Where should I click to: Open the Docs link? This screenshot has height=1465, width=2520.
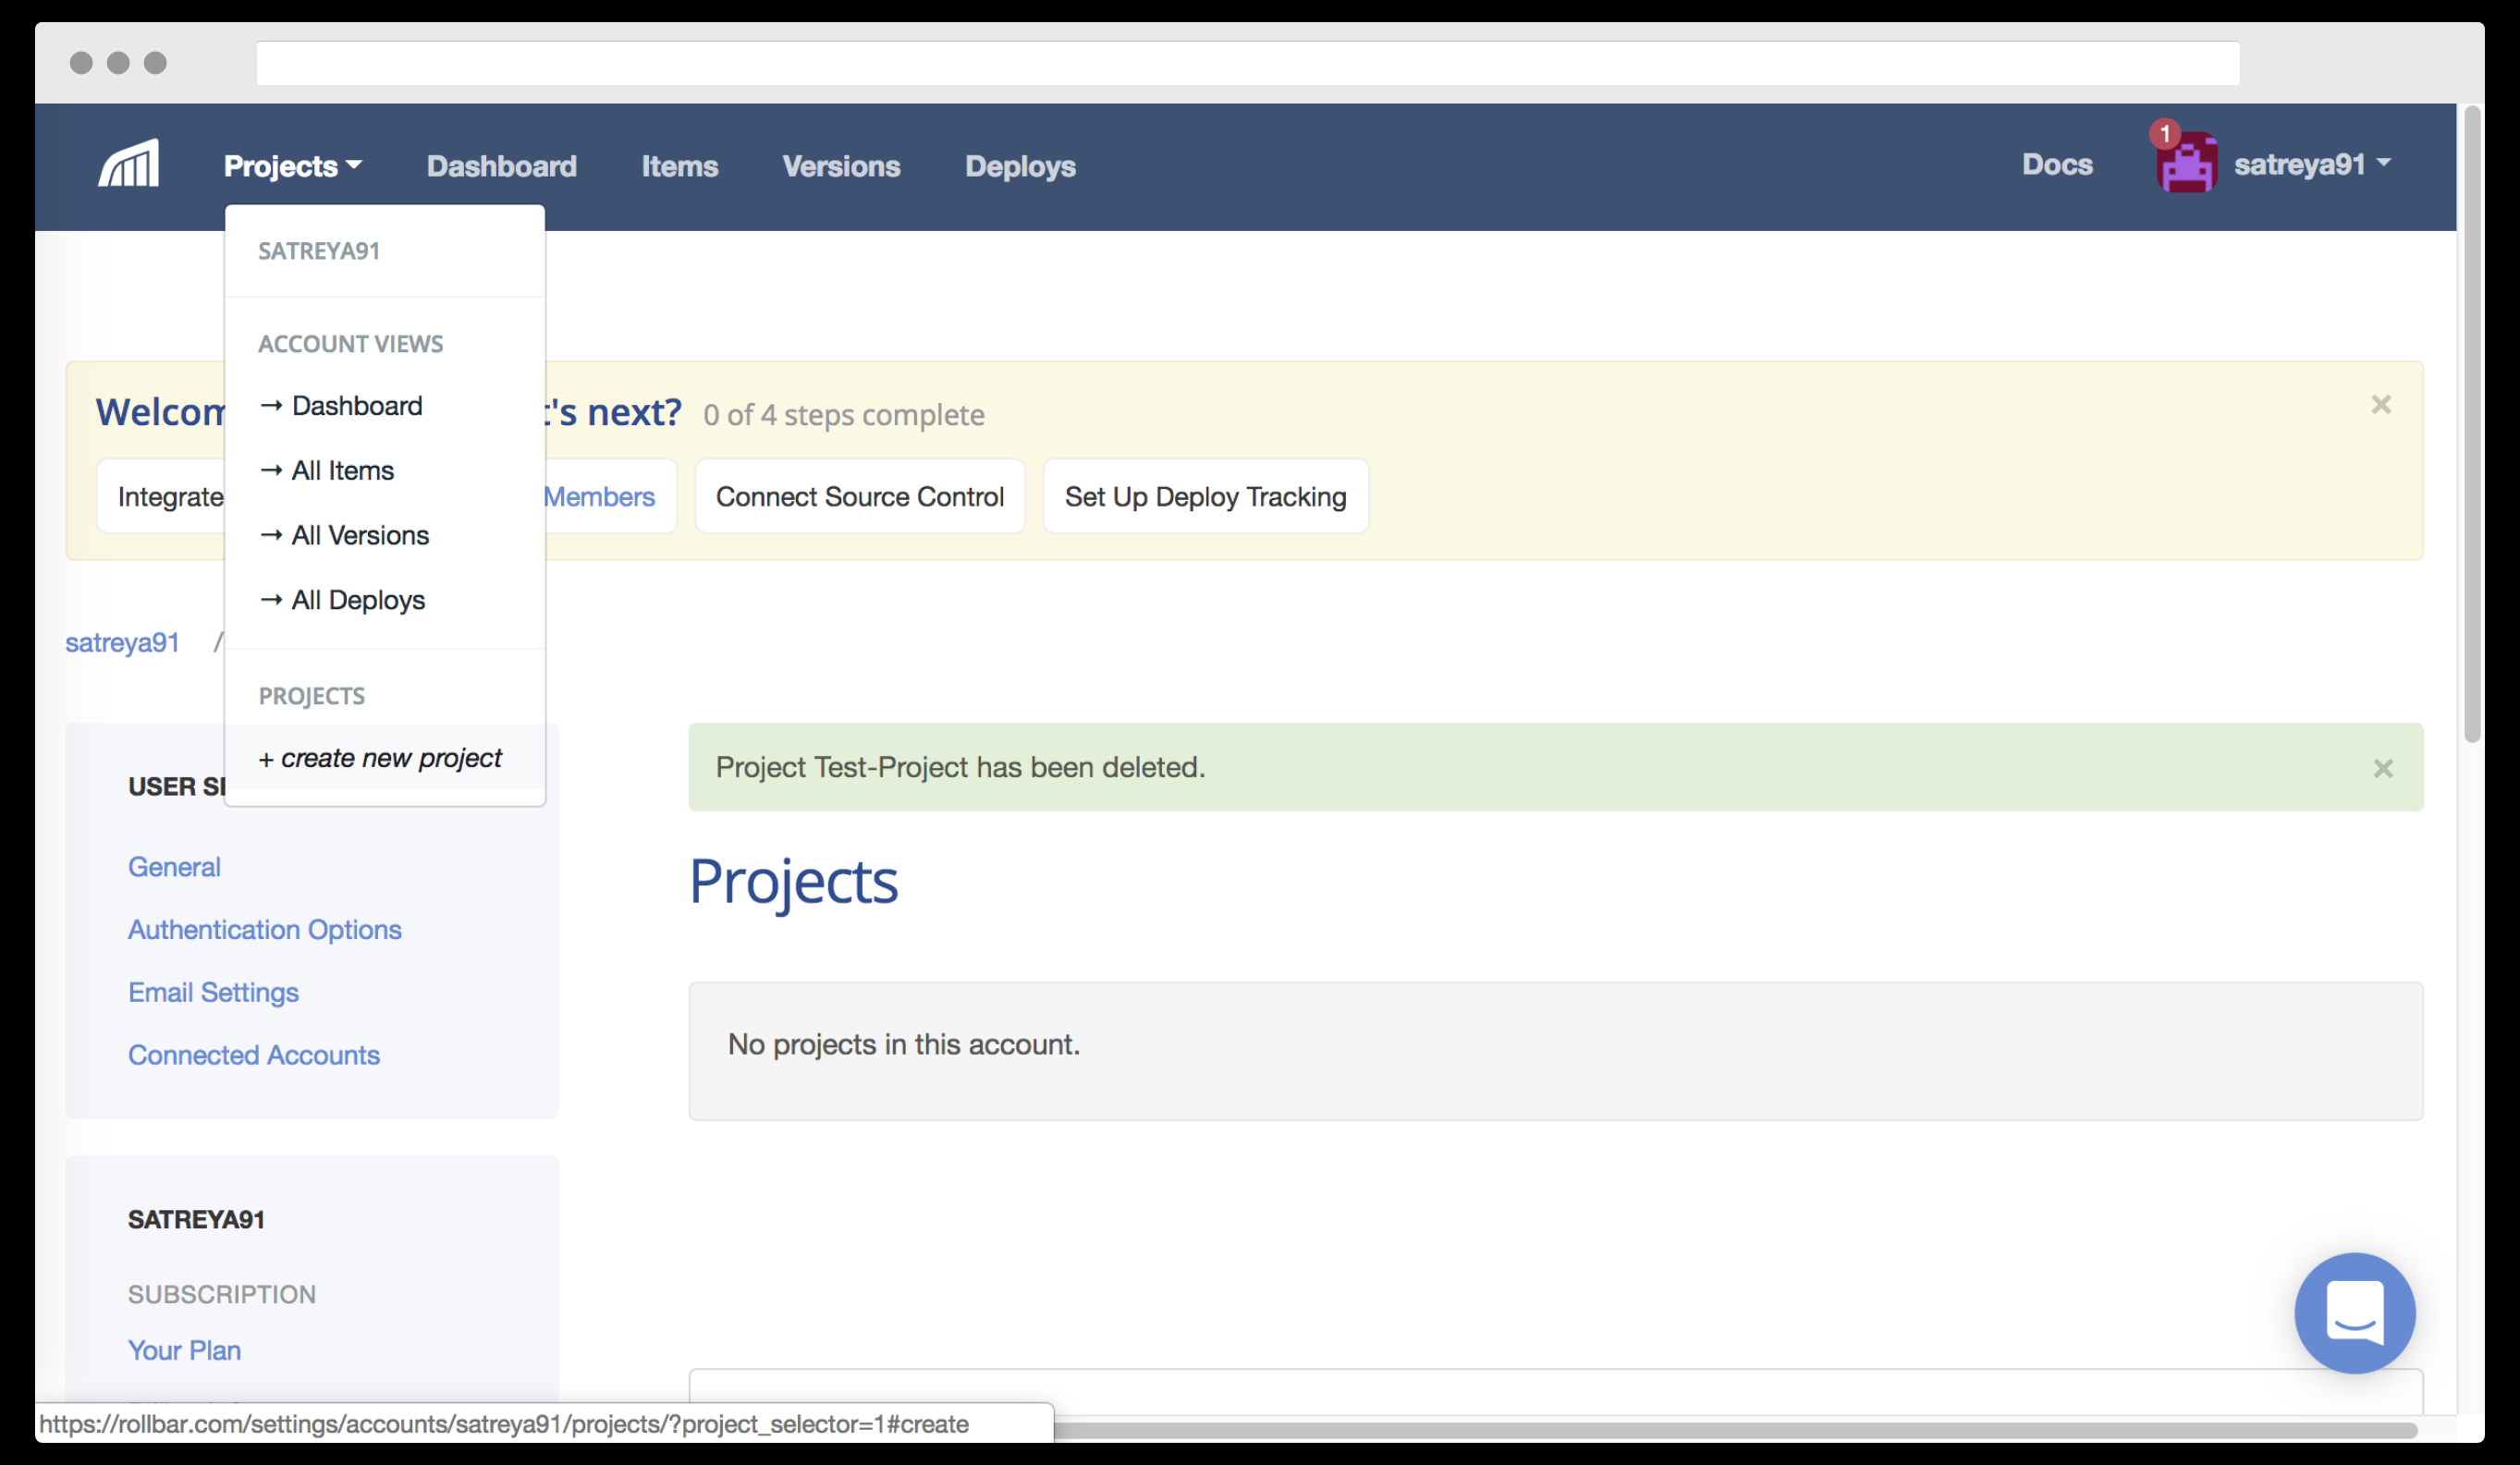coord(2056,164)
